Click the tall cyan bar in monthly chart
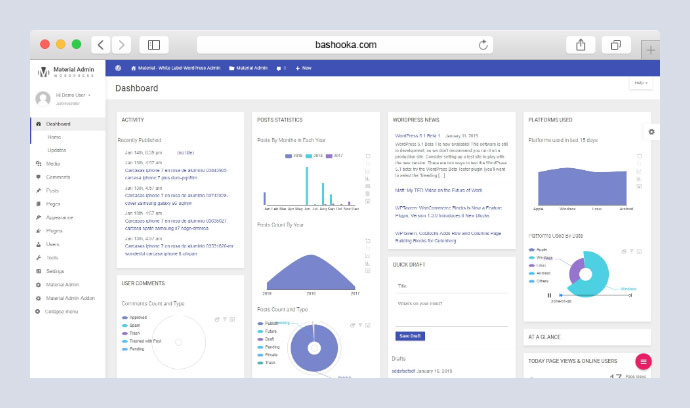The width and height of the screenshot is (690, 408). coord(307,186)
